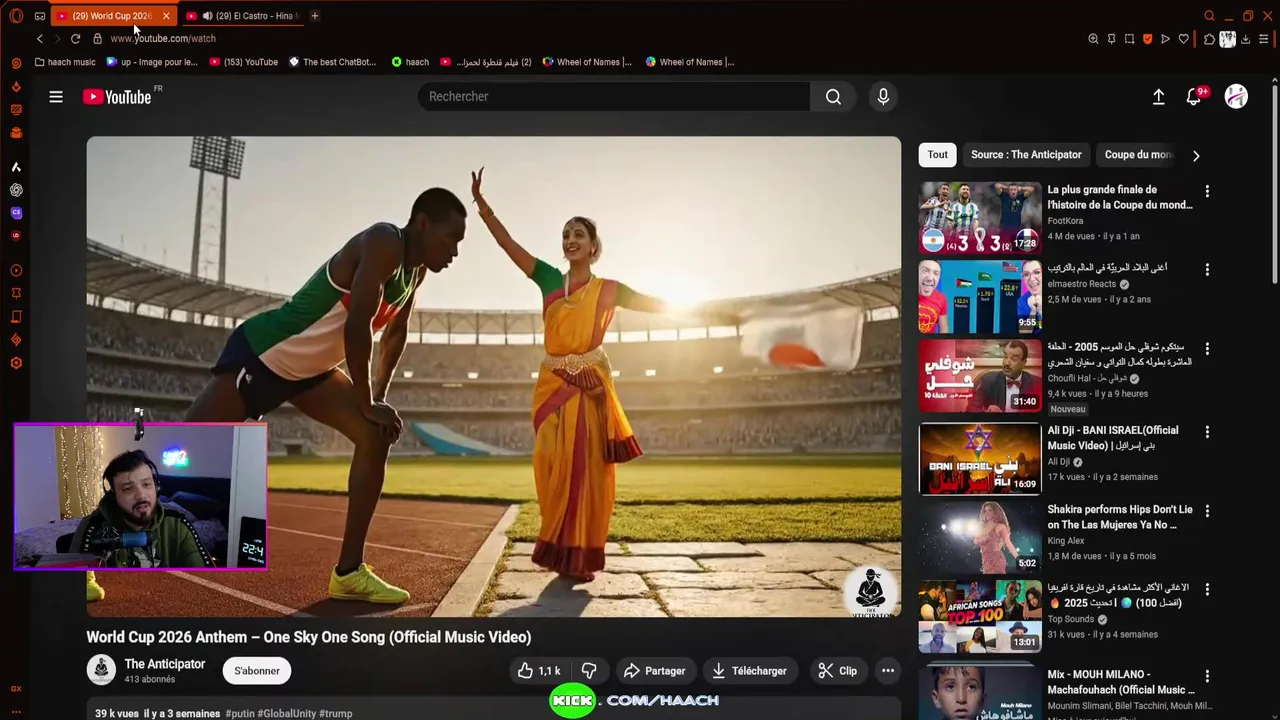The image size is (1280, 720).
Task: Open The Anticipator channel name
Action: tap(164, 664)
